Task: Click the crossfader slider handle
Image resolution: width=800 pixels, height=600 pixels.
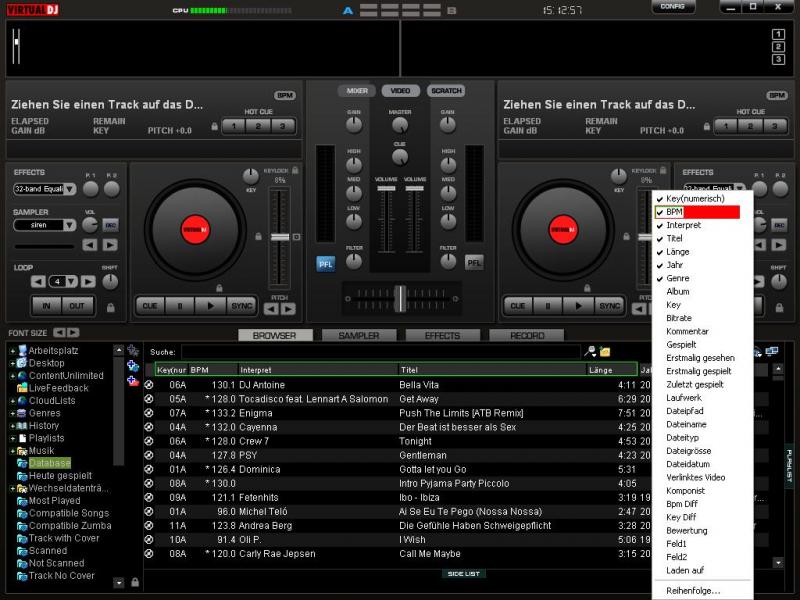Action: (x=400, y=297)
